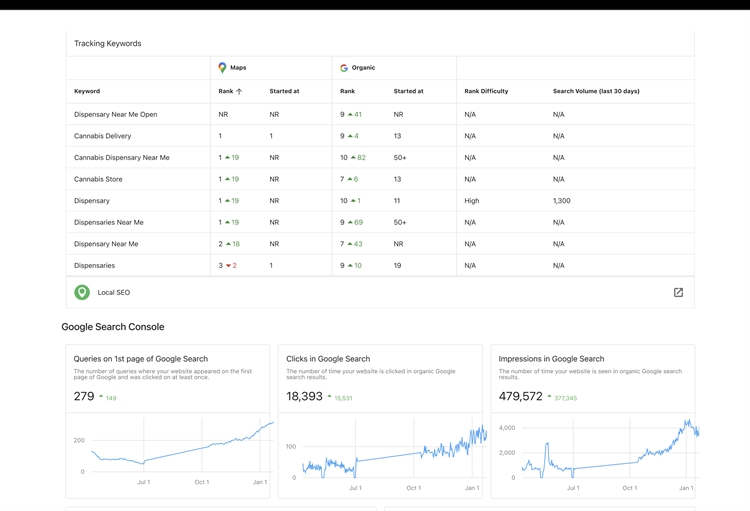Sort by Maps Rank arrow
The width and height of the screenshot is (750, 511).
tap(239, 91)
